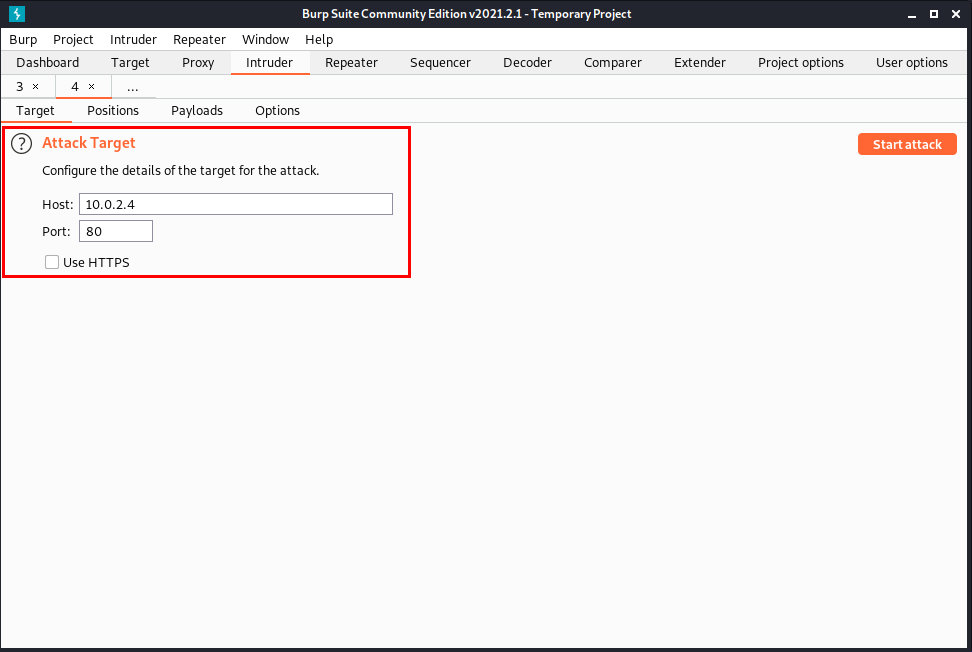Click the Port: label
The height and width of the screenshot is (652, 972).
point(56,232)
